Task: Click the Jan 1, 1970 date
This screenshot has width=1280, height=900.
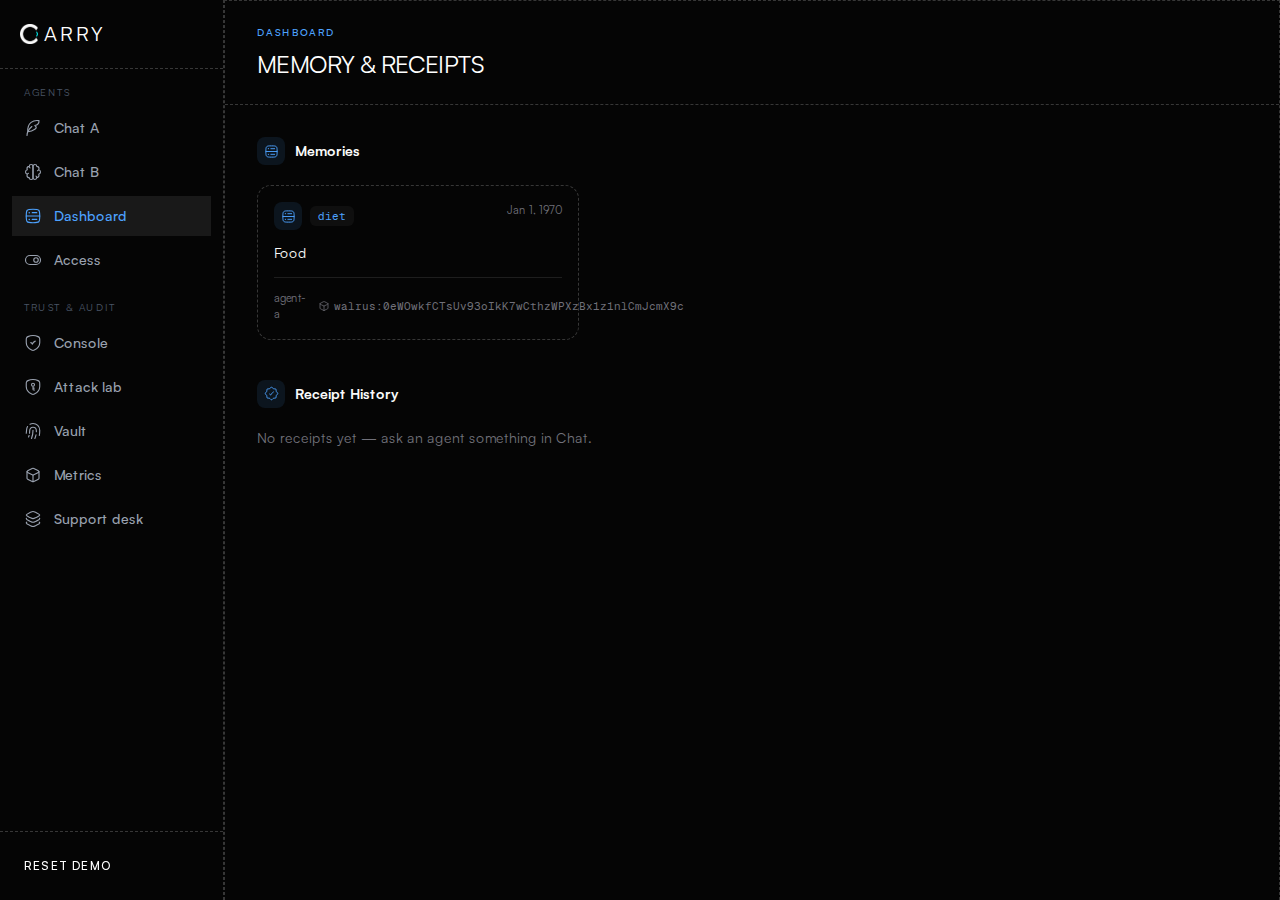Action: click(534, 210)
